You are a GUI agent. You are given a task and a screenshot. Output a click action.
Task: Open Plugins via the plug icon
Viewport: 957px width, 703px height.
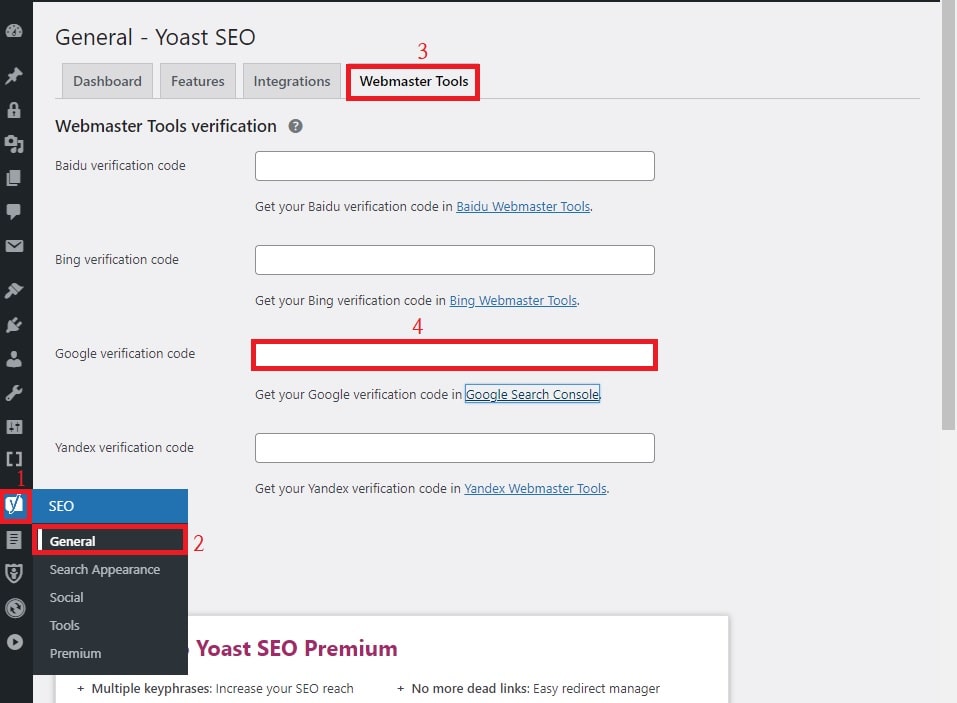pyautogui.click(x=14, y=325)
